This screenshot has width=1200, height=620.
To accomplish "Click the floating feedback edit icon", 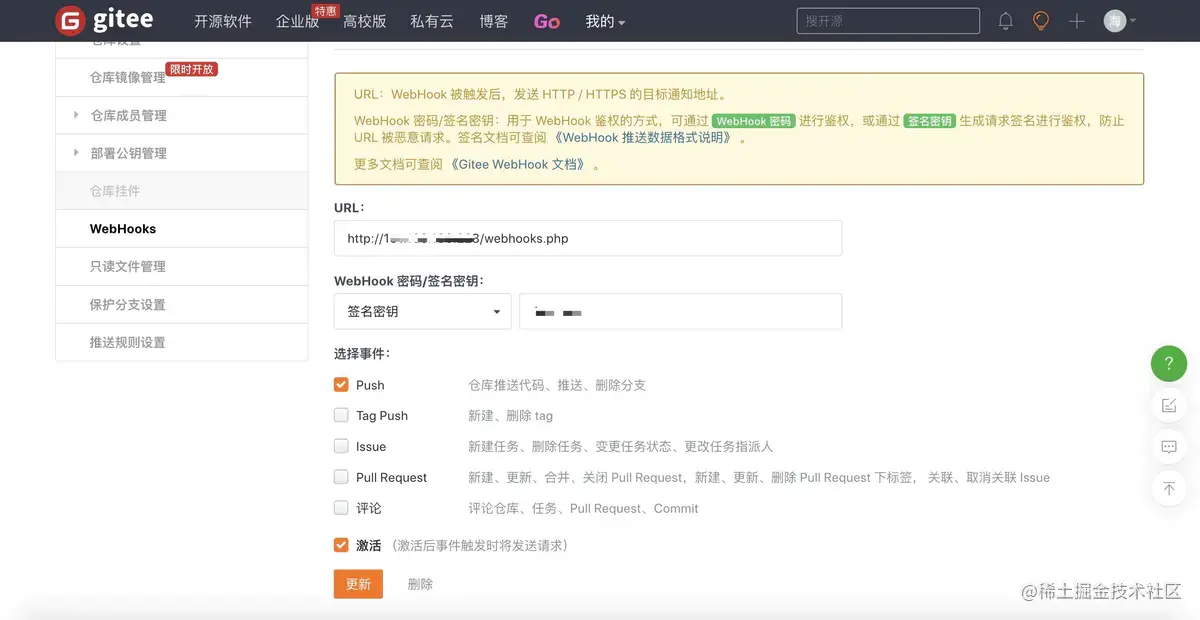I will pos(1169,405).
